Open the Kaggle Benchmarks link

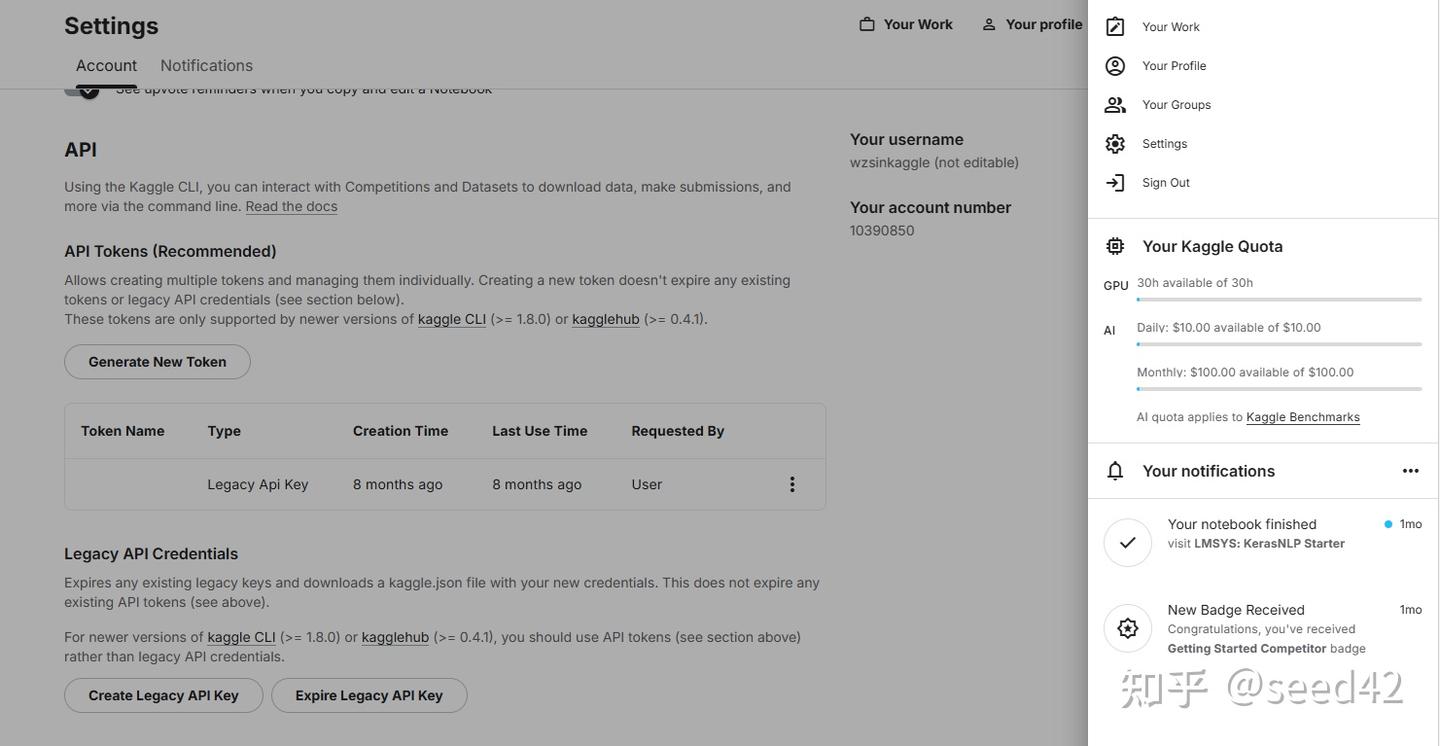[1303, 417]
